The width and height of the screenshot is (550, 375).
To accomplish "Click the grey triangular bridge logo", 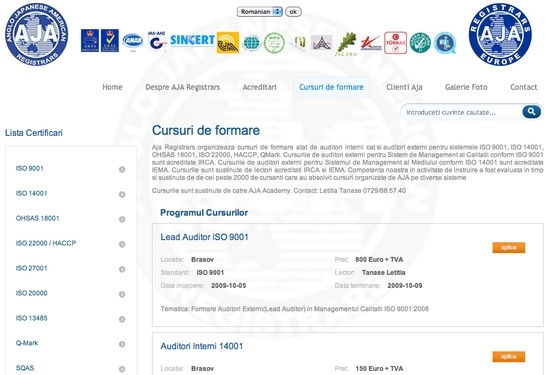I will pos(321,43).
